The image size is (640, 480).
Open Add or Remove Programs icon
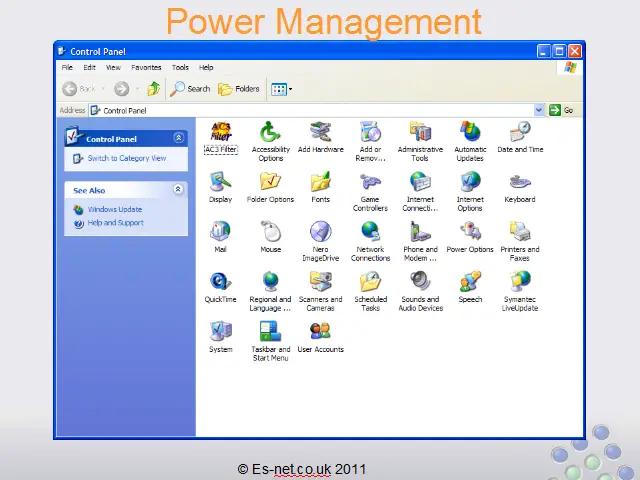[370, 141]
